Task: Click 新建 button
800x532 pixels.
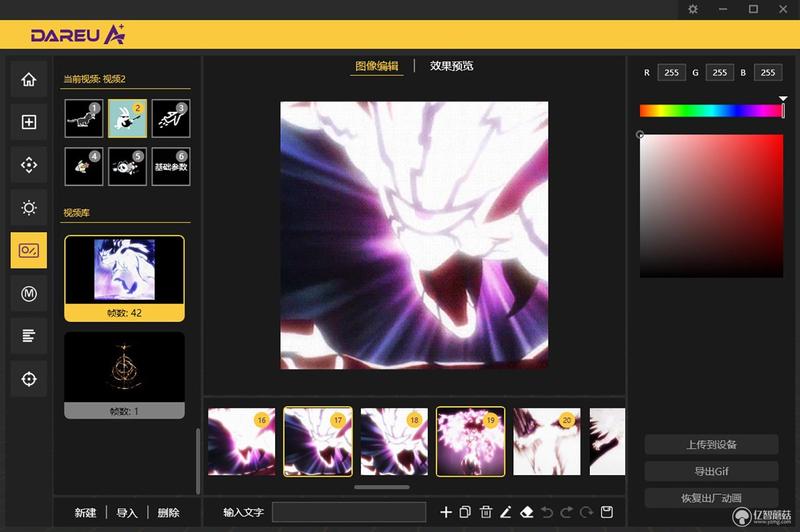Action: tap(85, 513)
